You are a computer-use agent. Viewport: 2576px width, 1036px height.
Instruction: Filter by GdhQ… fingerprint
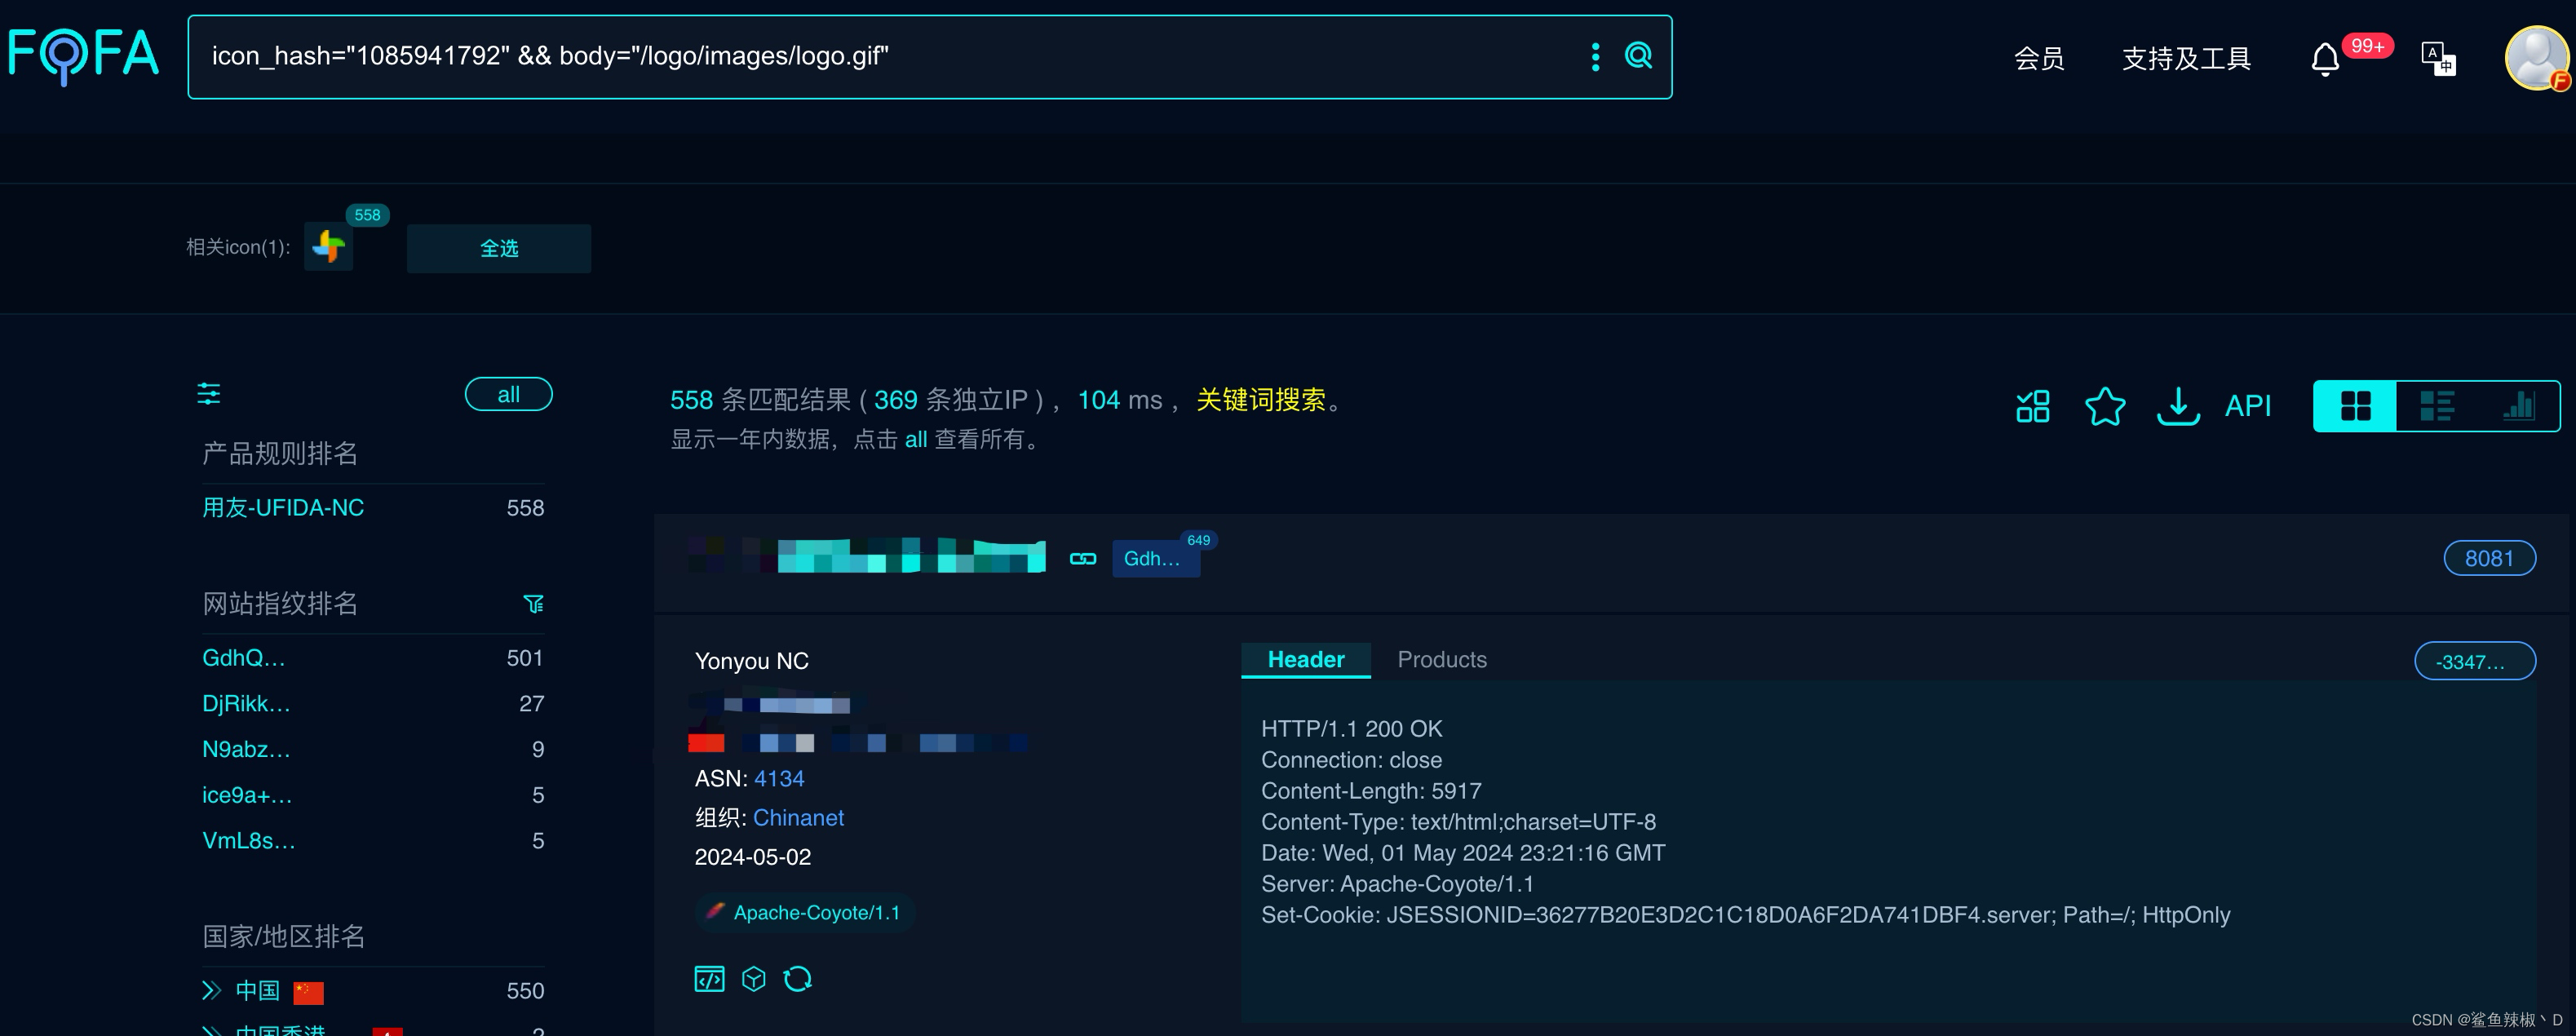[244, 657]
